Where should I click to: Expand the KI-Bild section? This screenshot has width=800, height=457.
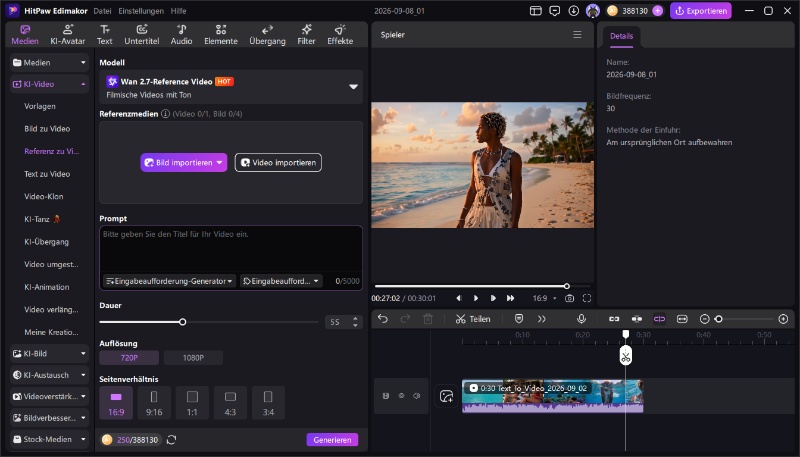coord(49,353)
